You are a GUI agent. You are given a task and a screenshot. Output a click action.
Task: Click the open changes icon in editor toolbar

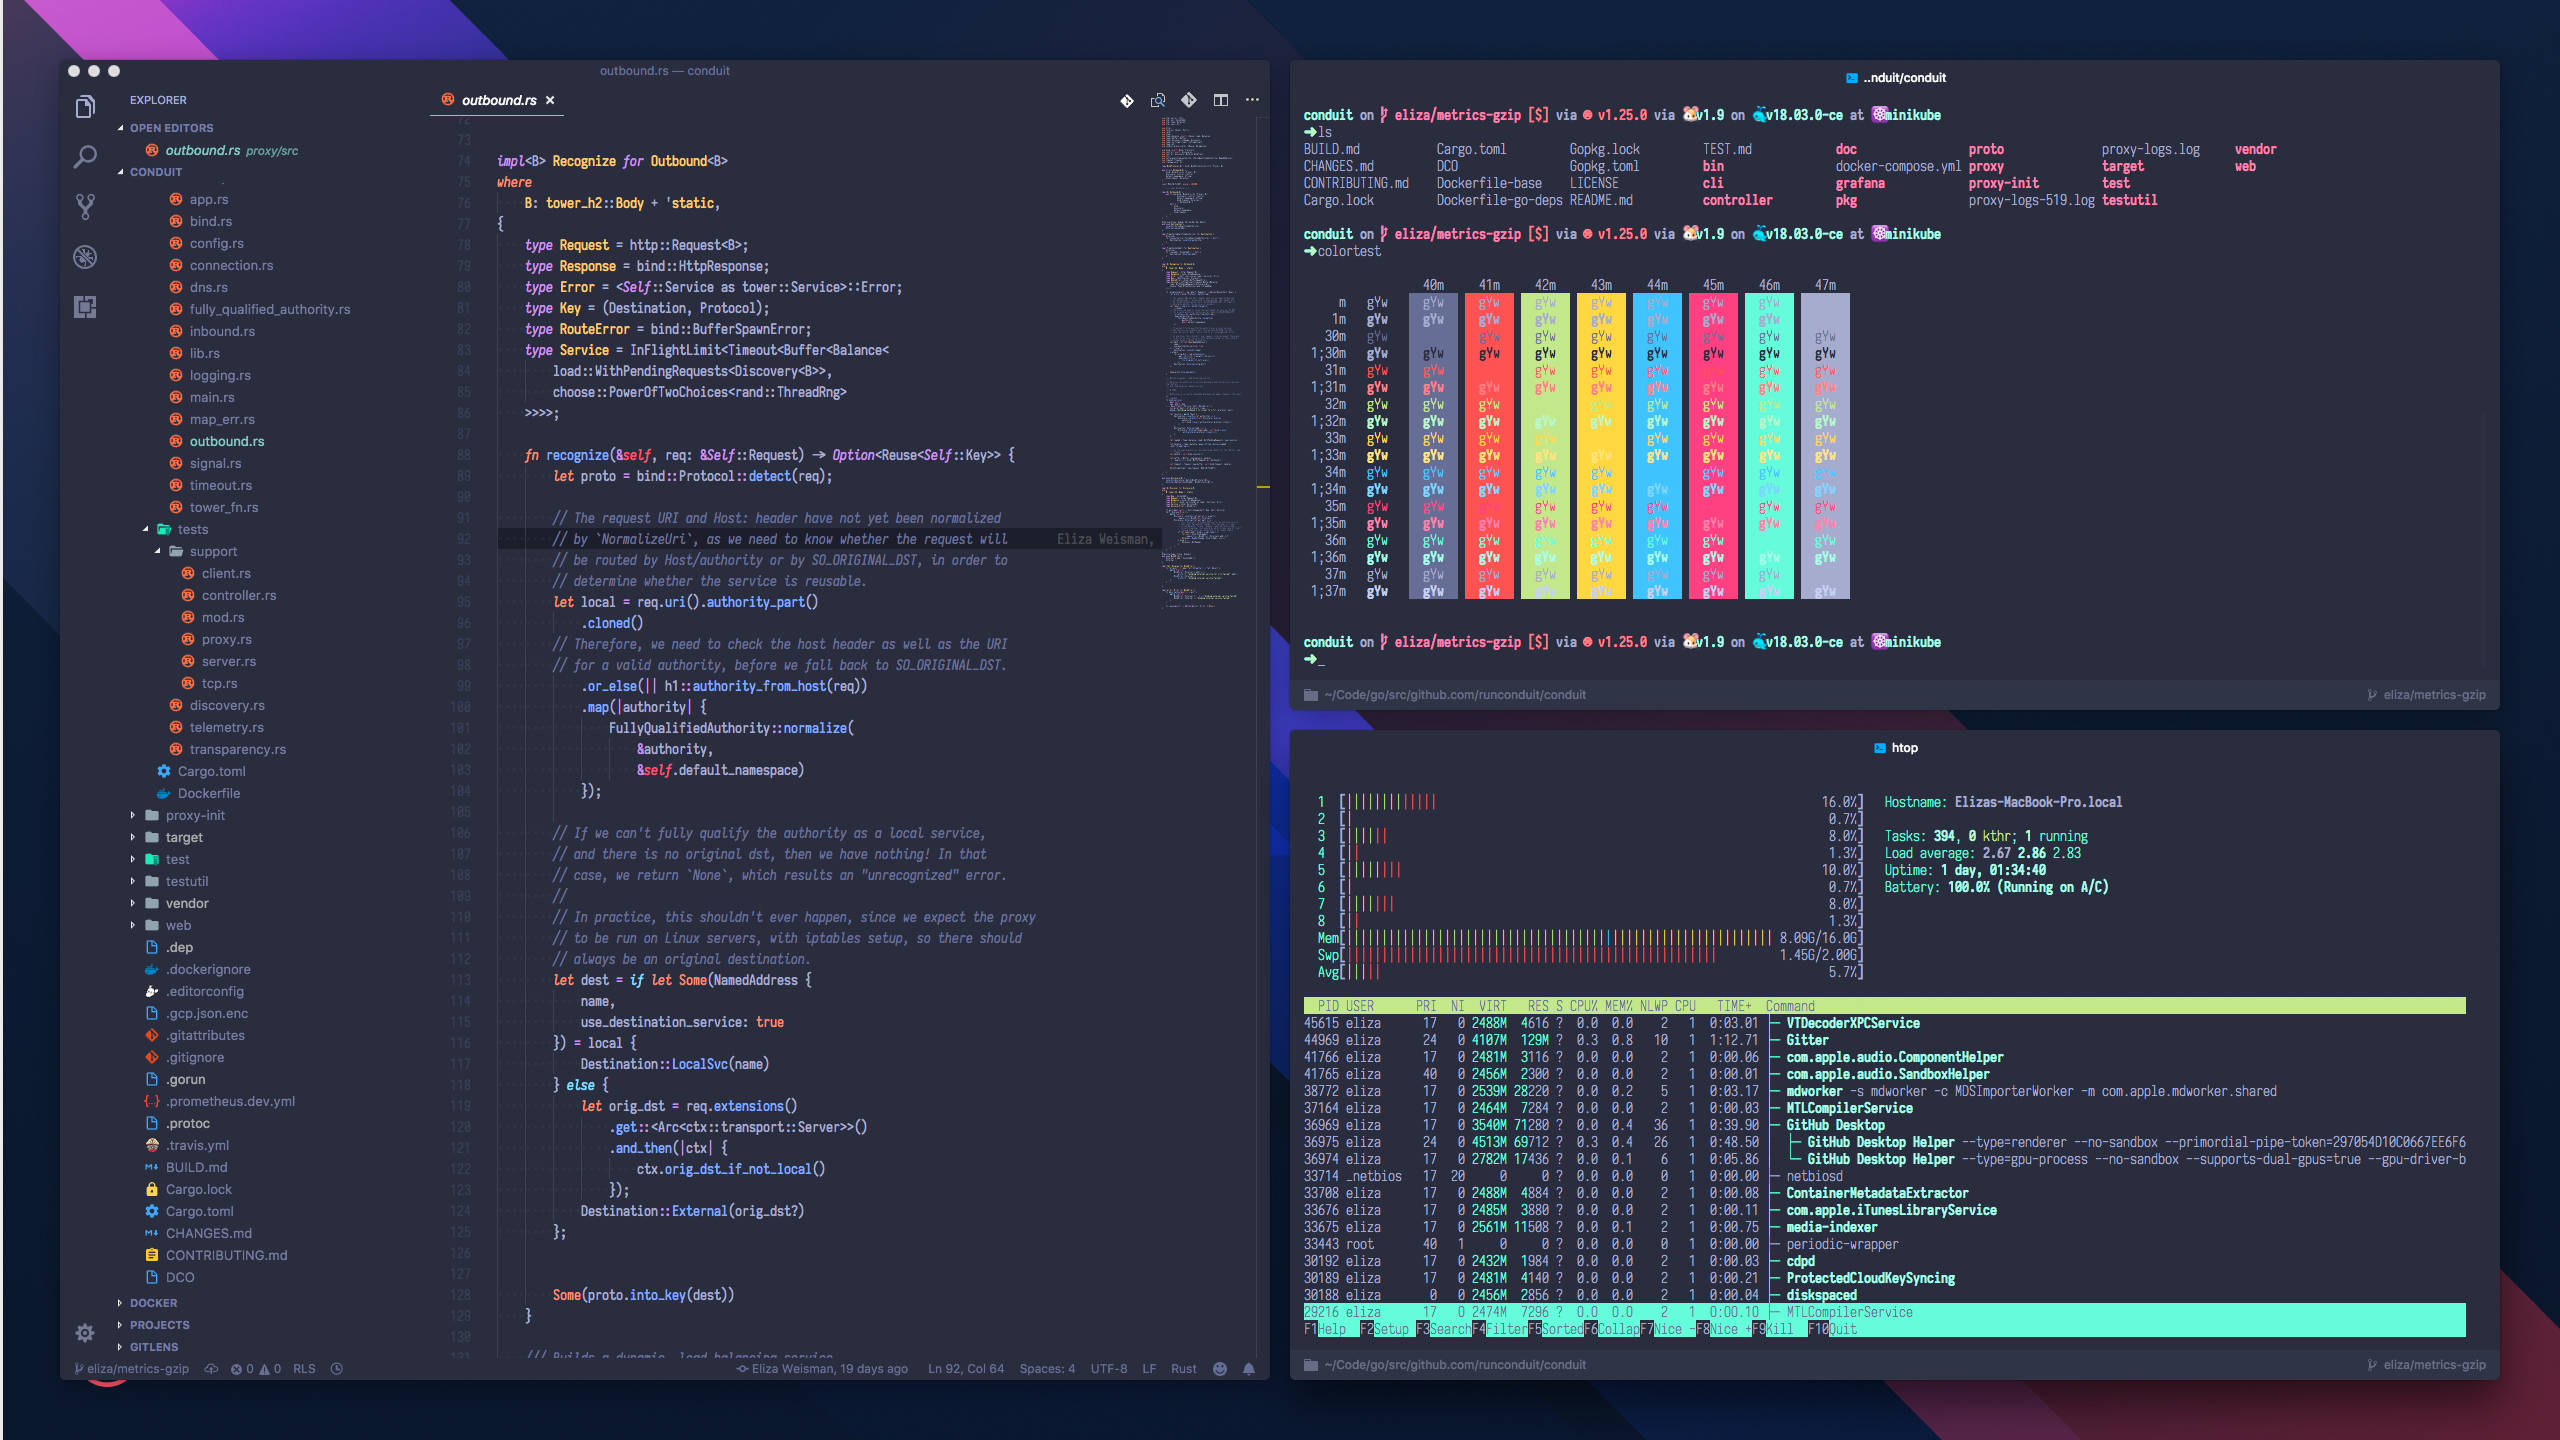1158,100
